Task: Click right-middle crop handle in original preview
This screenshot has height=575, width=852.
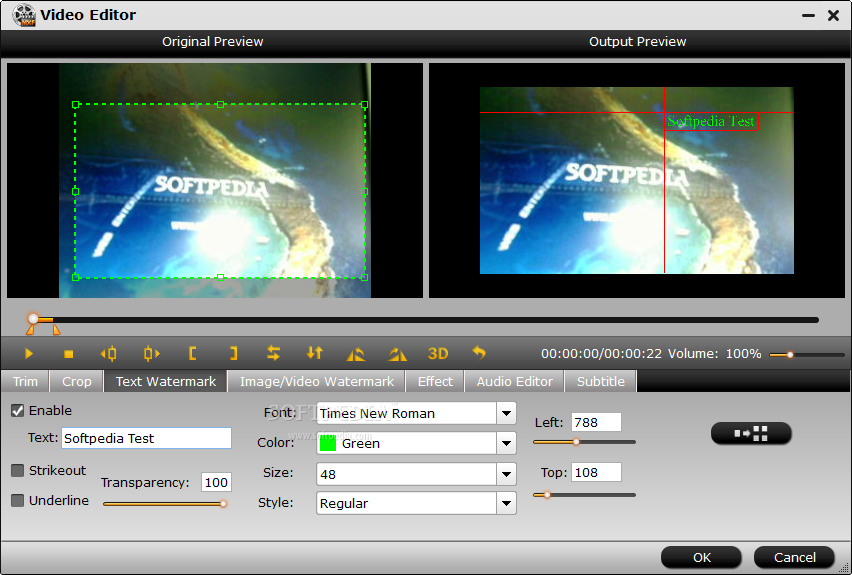Action: 365,191
